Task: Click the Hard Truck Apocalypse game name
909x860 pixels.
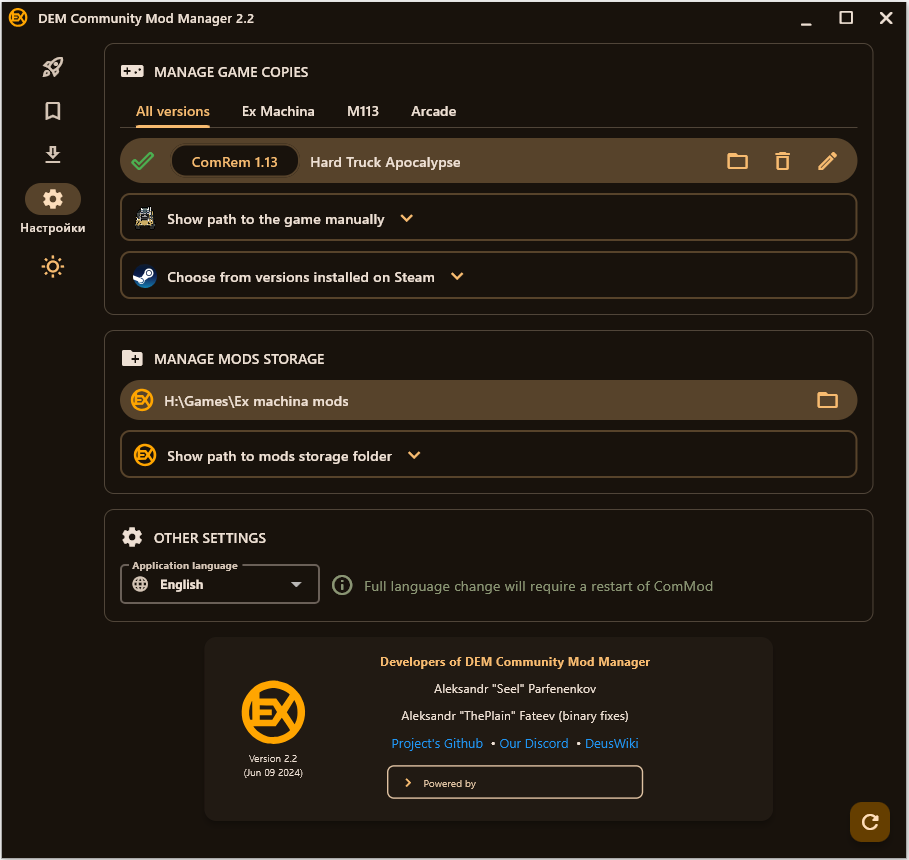Action: 386,162
